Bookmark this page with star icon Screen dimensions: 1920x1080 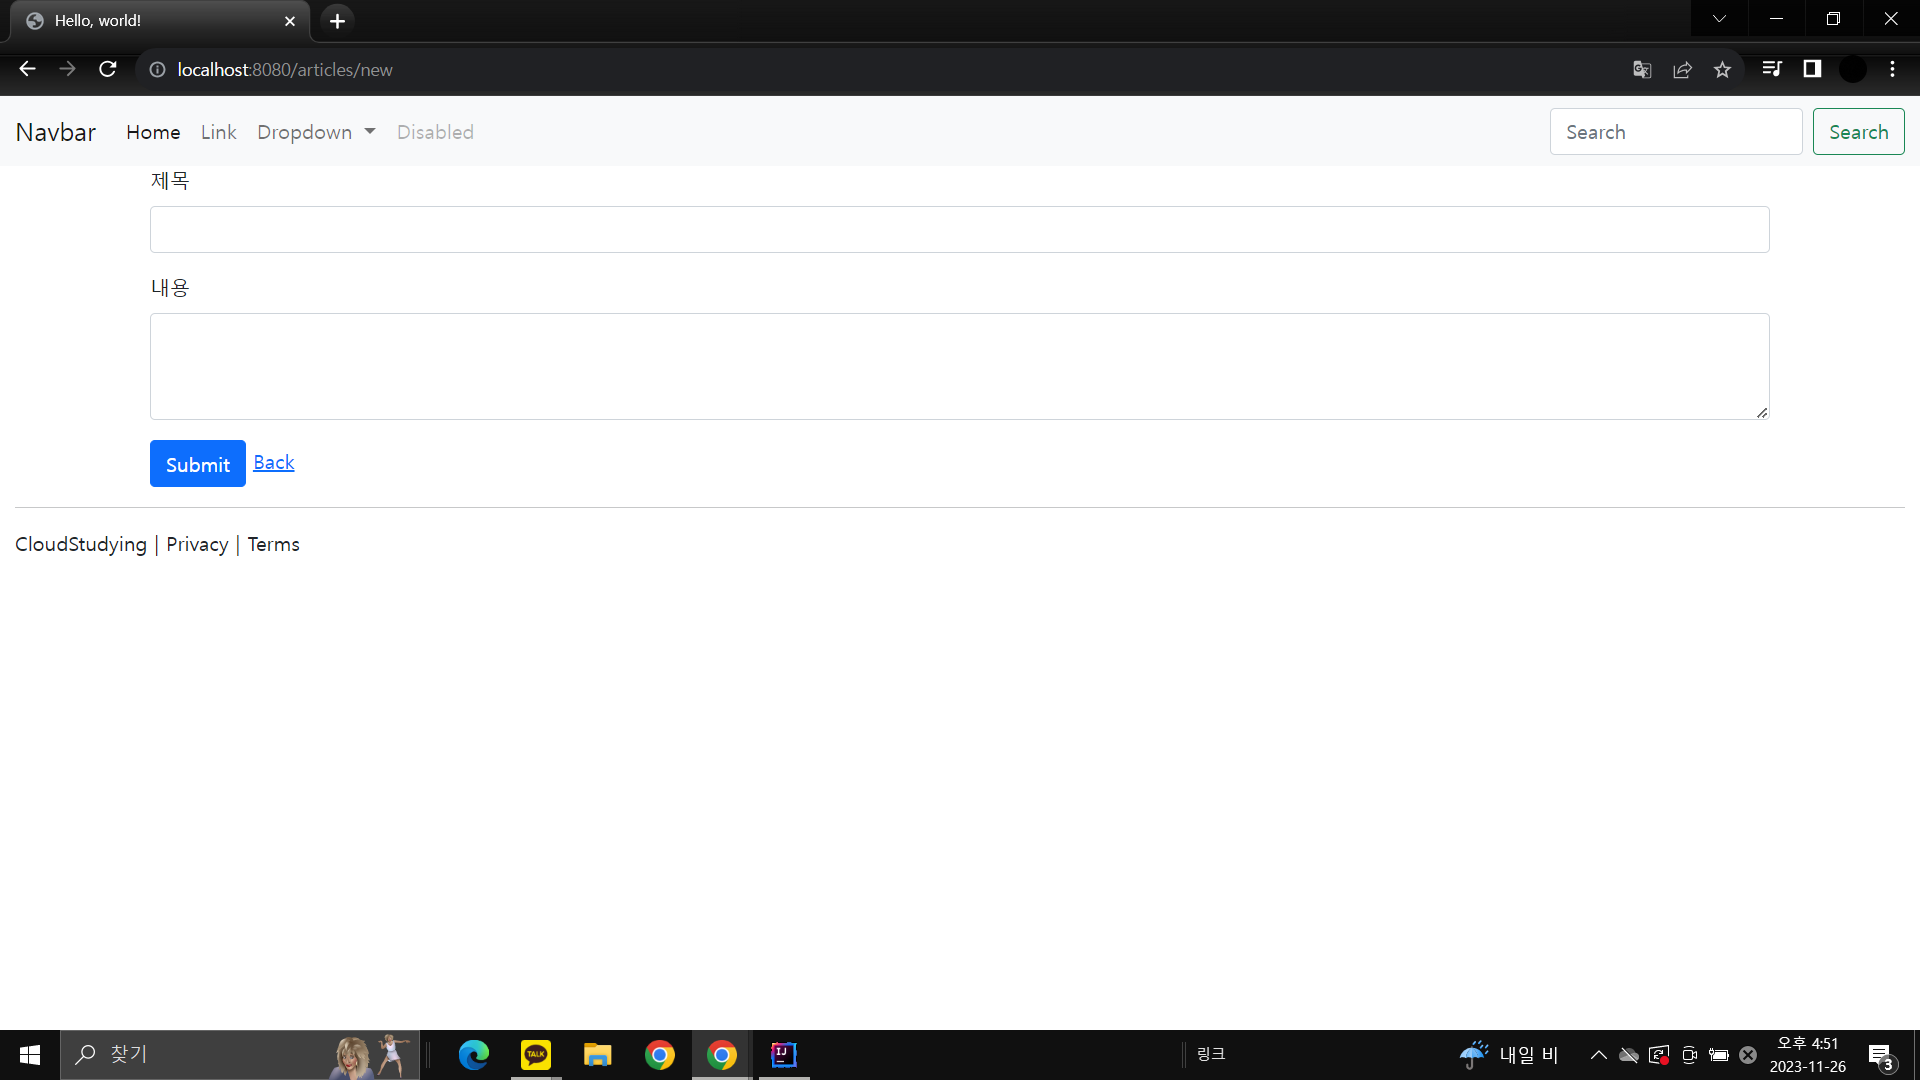[1722, 69]
